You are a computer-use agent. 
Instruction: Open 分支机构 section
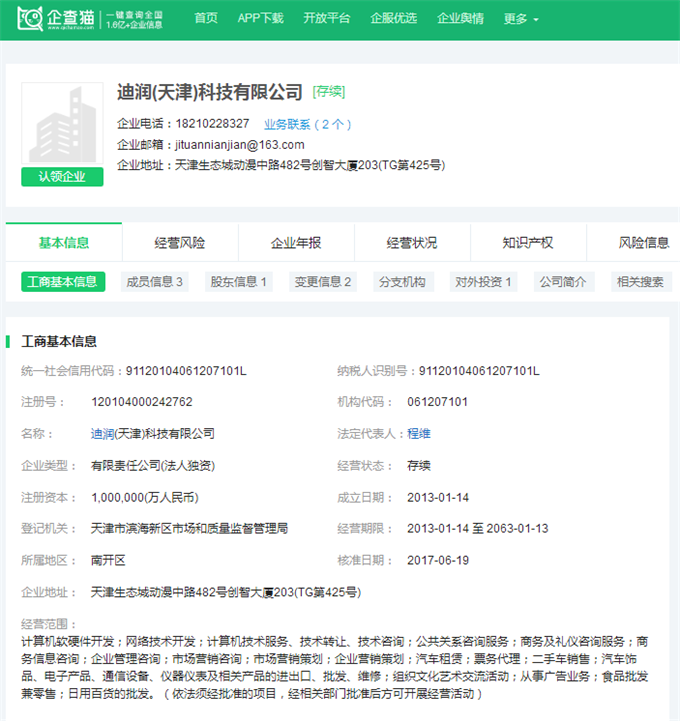click(x=402, y=281)
